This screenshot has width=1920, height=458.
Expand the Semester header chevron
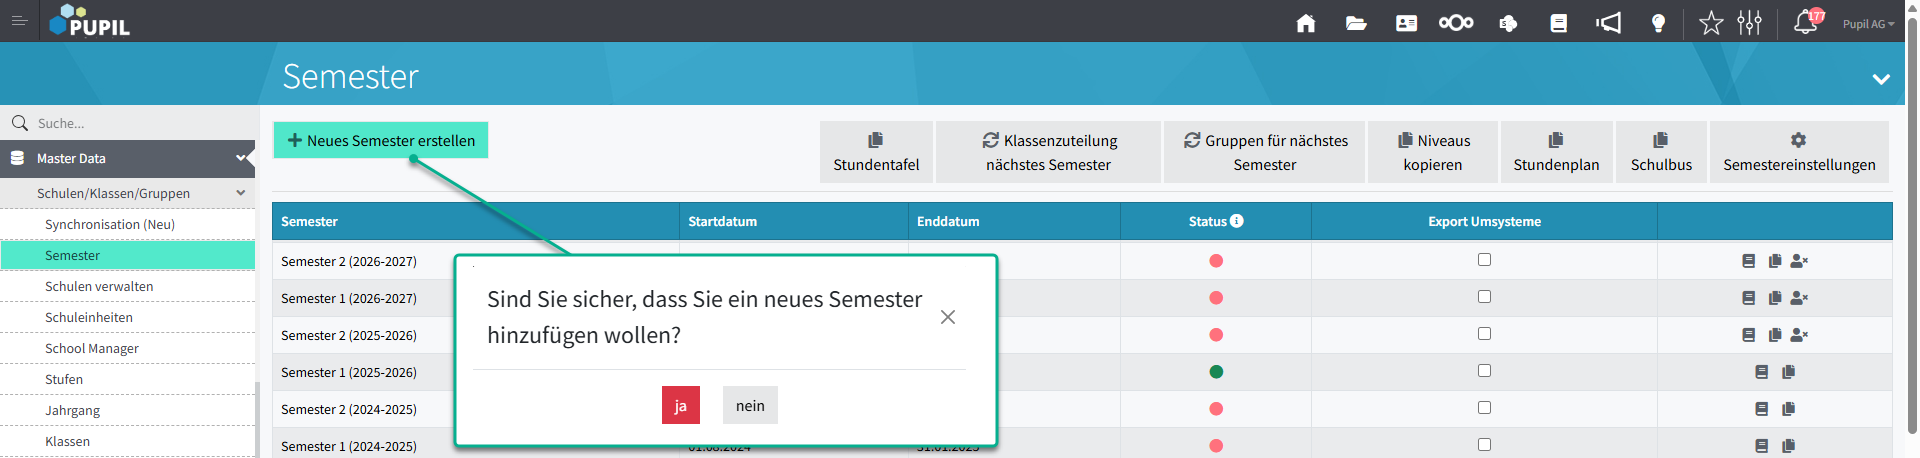(x=1881, y=79)
